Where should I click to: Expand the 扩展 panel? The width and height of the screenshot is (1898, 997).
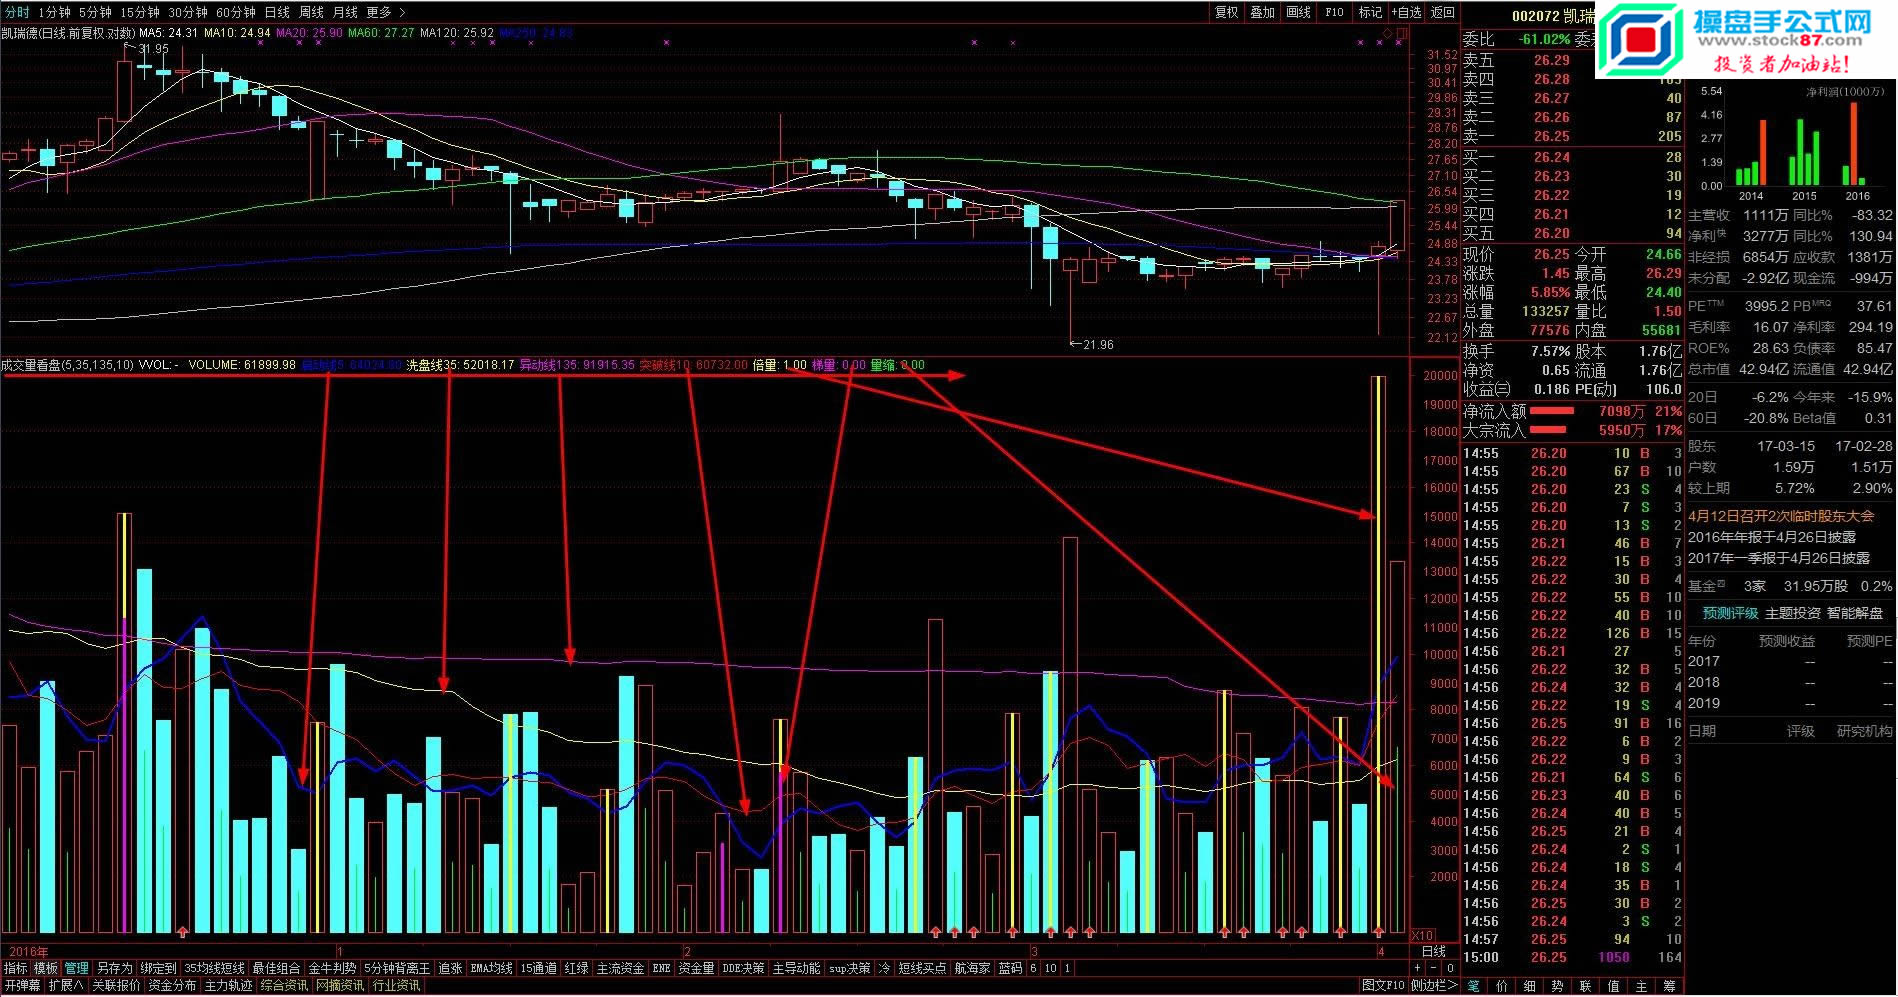pos(66,986)
